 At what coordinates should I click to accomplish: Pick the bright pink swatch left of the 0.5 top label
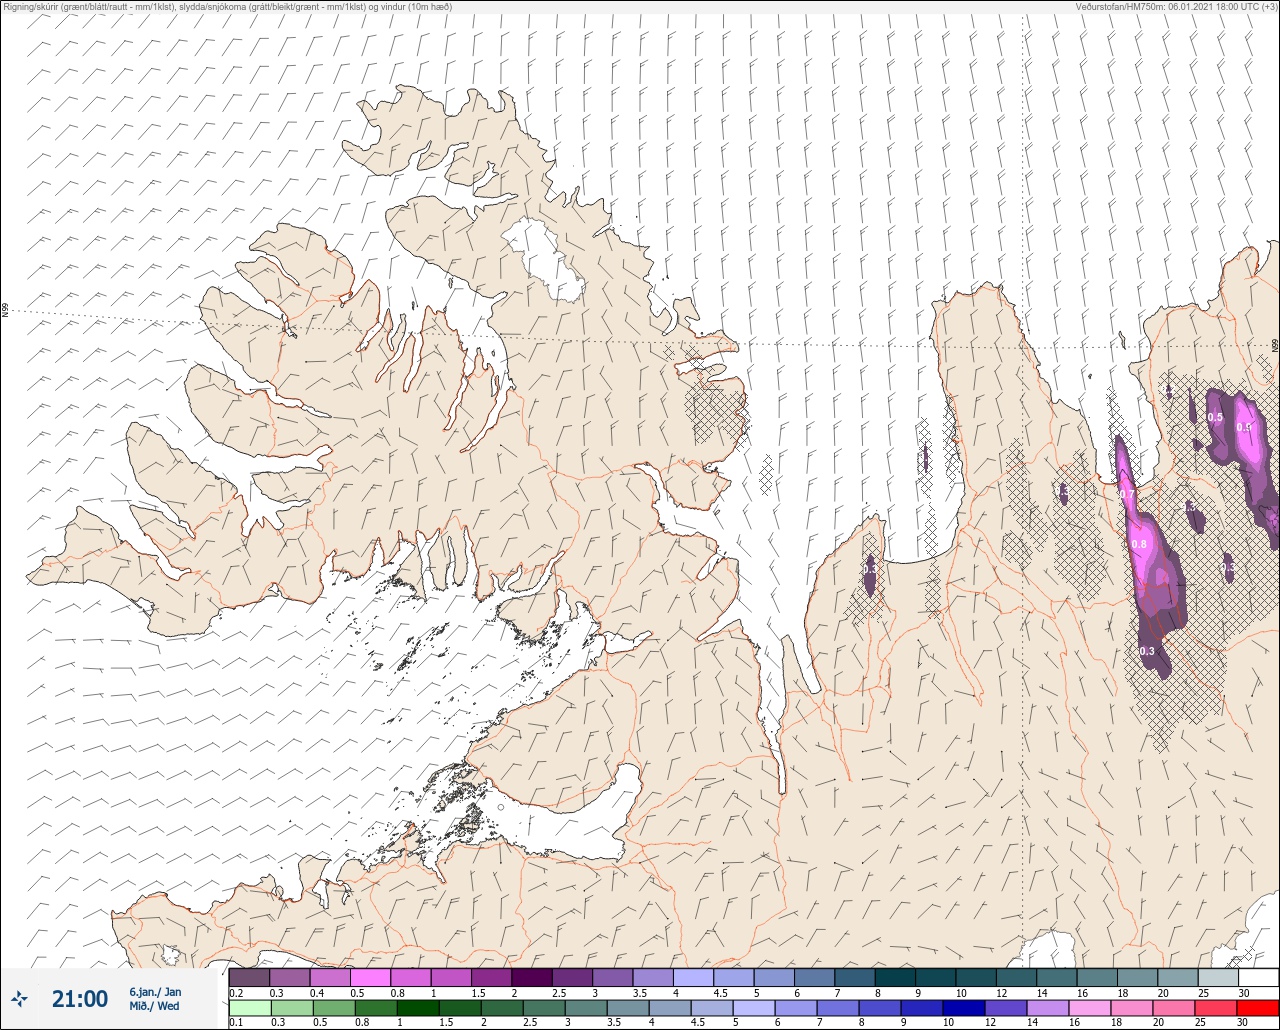tap(370, 977)
